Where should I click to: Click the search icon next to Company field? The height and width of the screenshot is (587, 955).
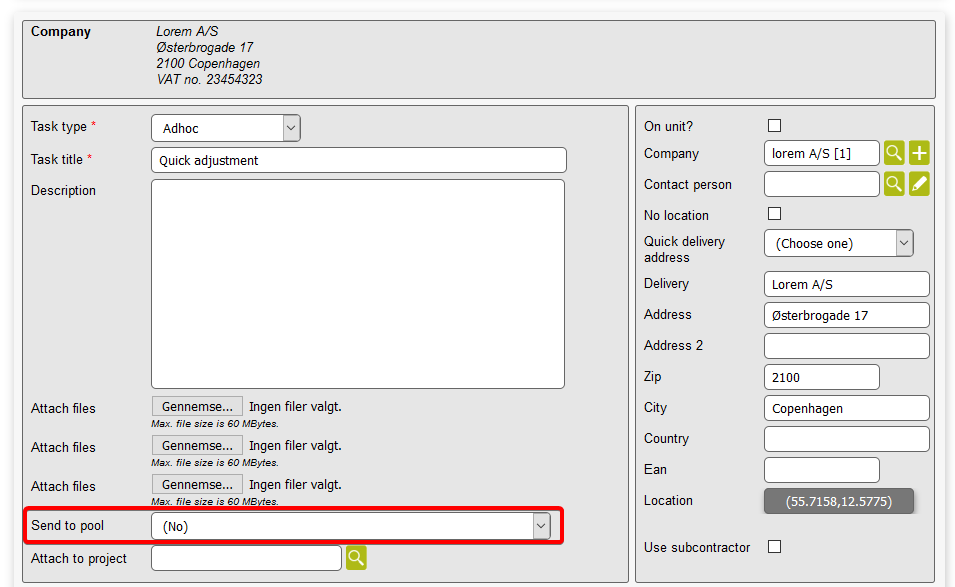[x=894, y=153]
